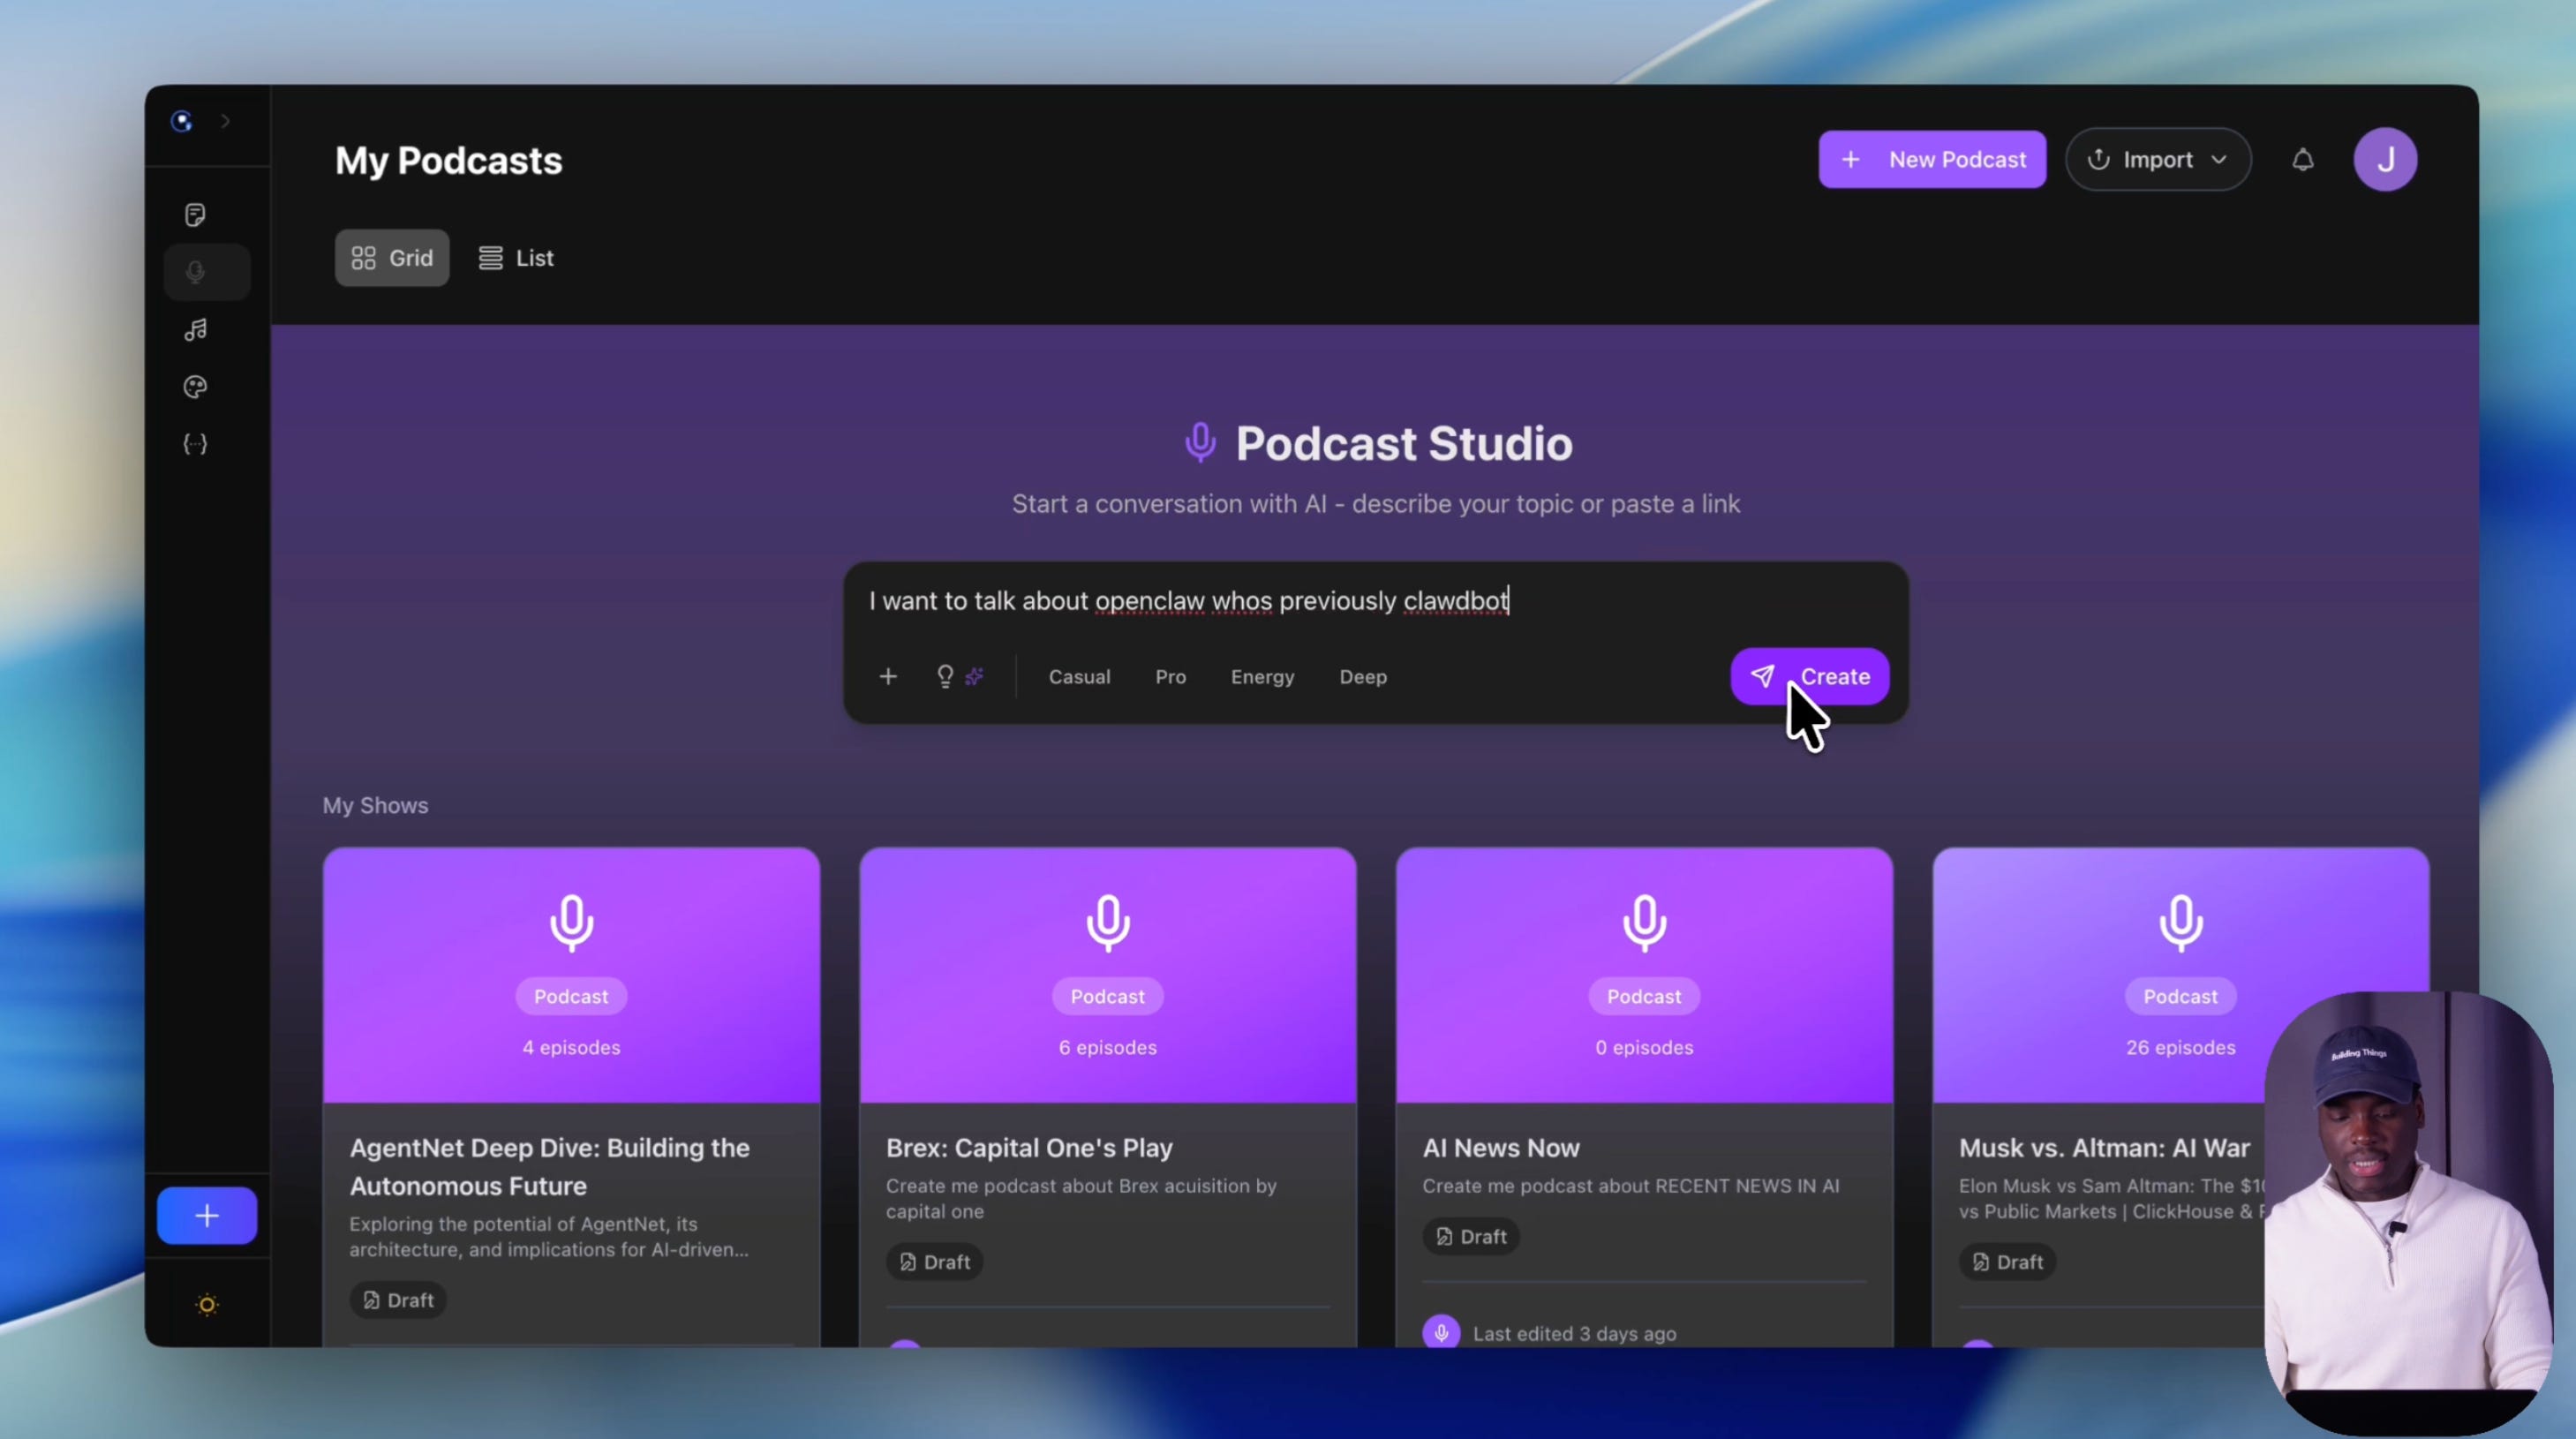This screenshot has height=1439, width=2576.
Task: Click the Brex acquisition description text
Action: (1081, 1198)
